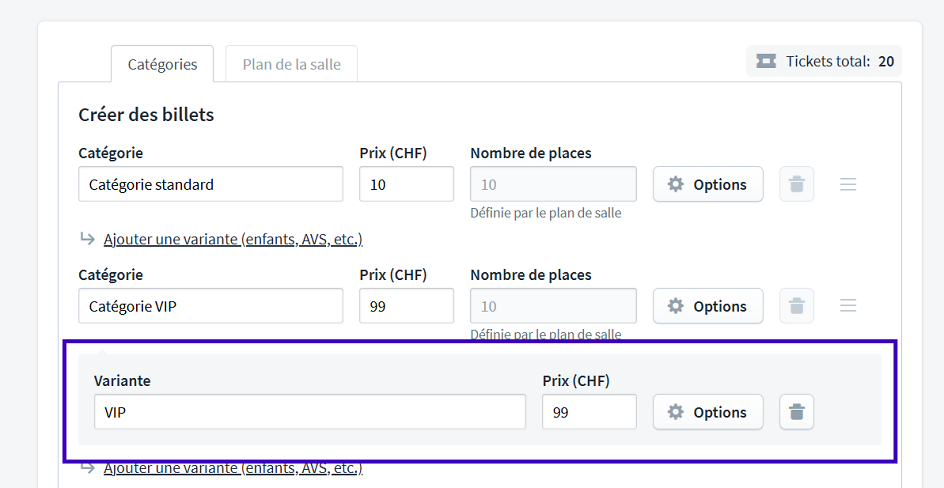The height and width of the screenshot is (488, 944).
Task: Open Options for the Catégorie standard row
Action: (x=708, y=184)
